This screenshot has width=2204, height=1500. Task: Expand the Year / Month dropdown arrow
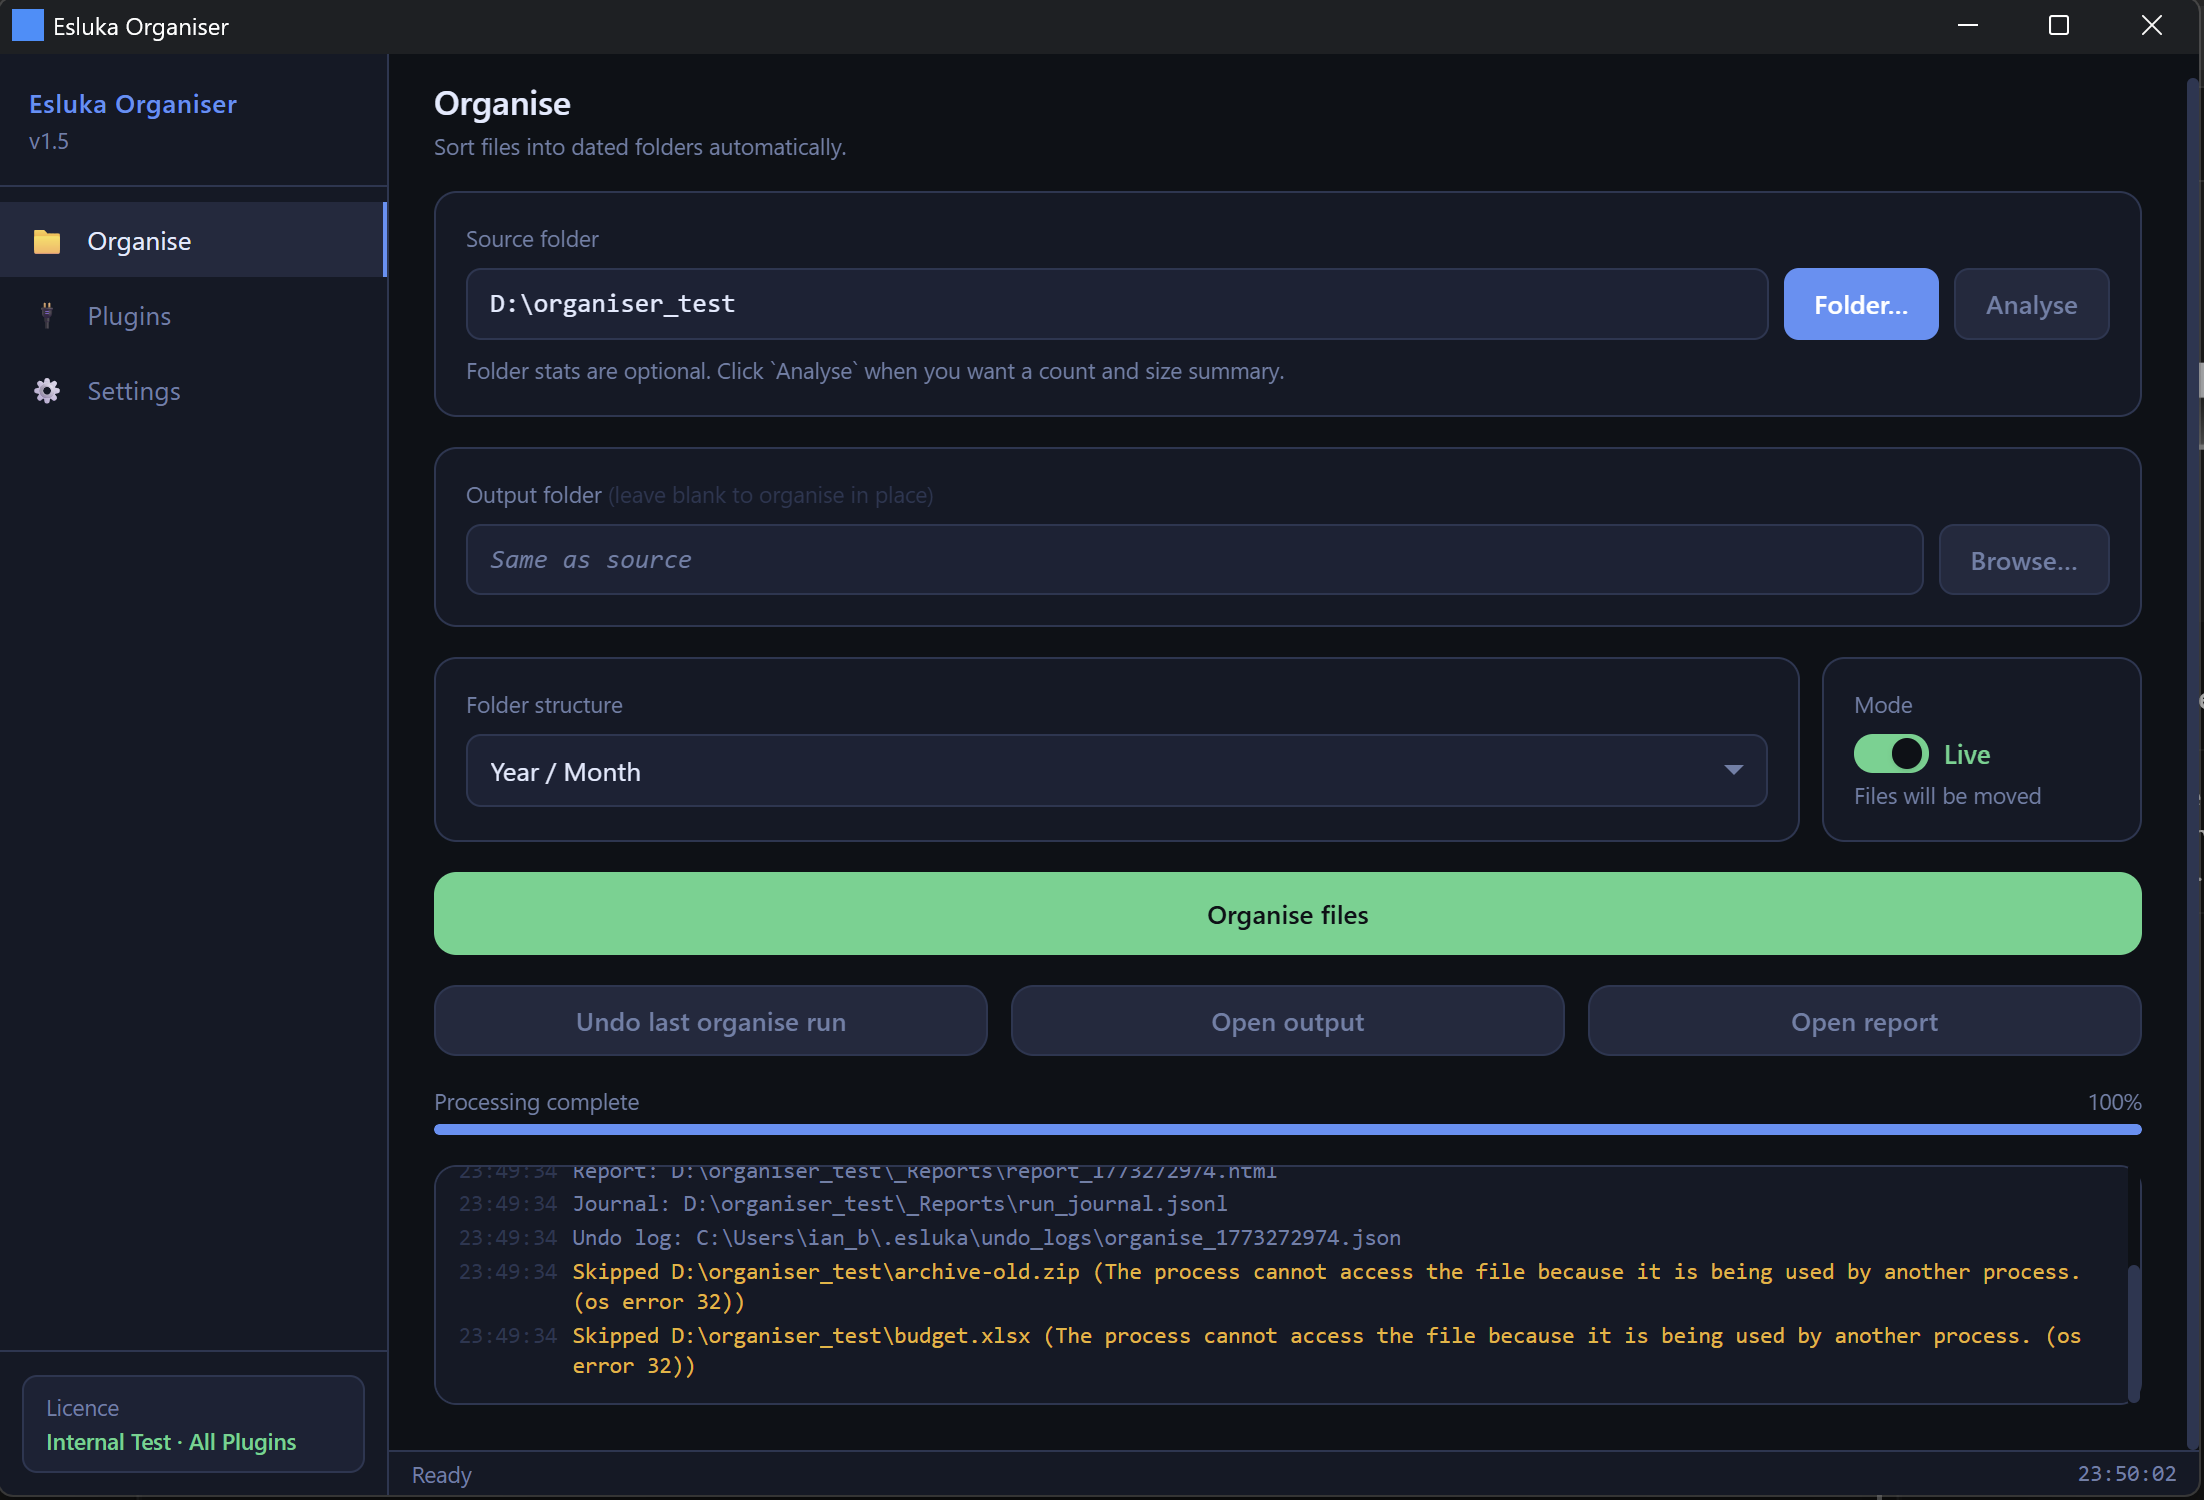1733,770
